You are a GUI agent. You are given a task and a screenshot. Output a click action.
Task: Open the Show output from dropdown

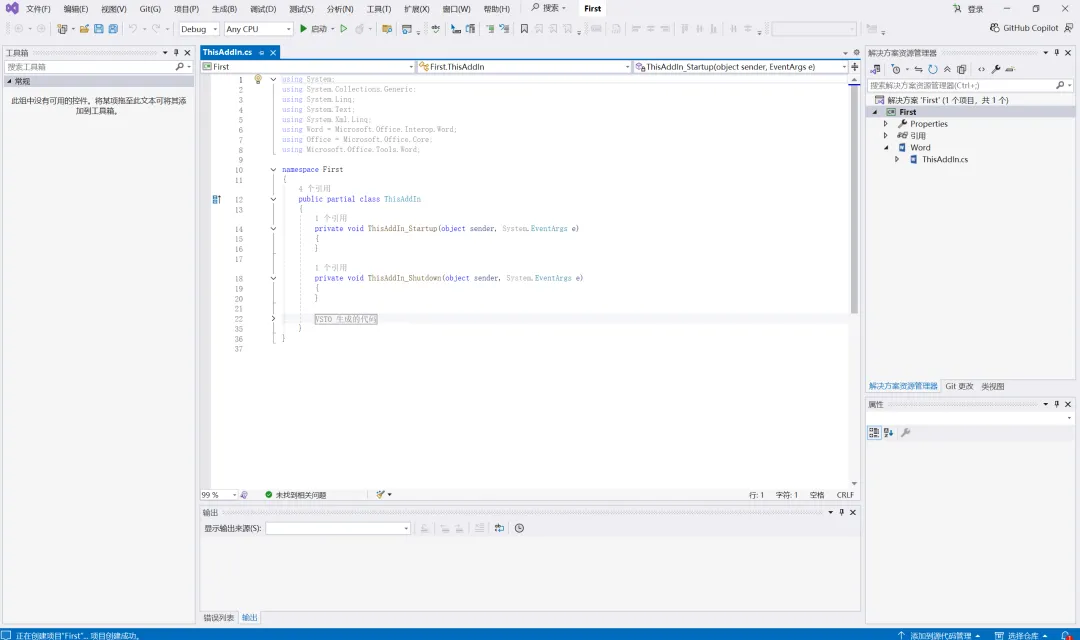tap(338, 528)
